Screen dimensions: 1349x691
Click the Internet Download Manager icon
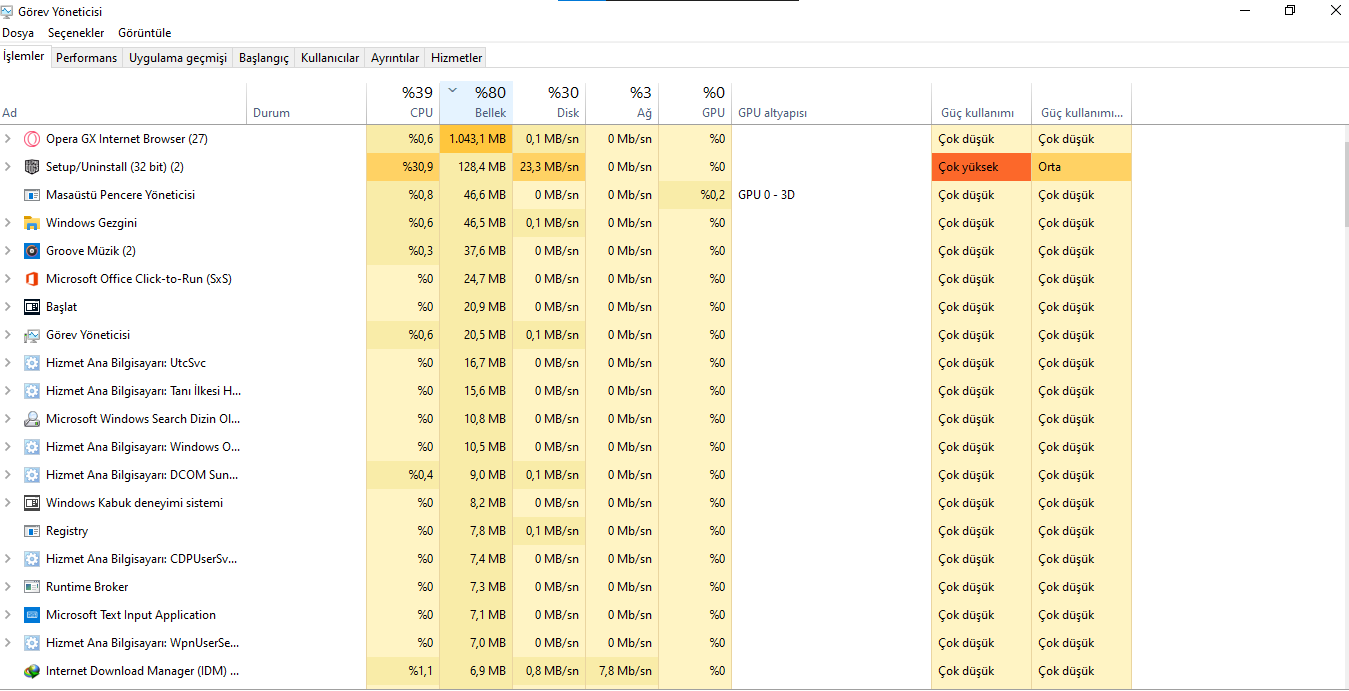tap(32, 671)
